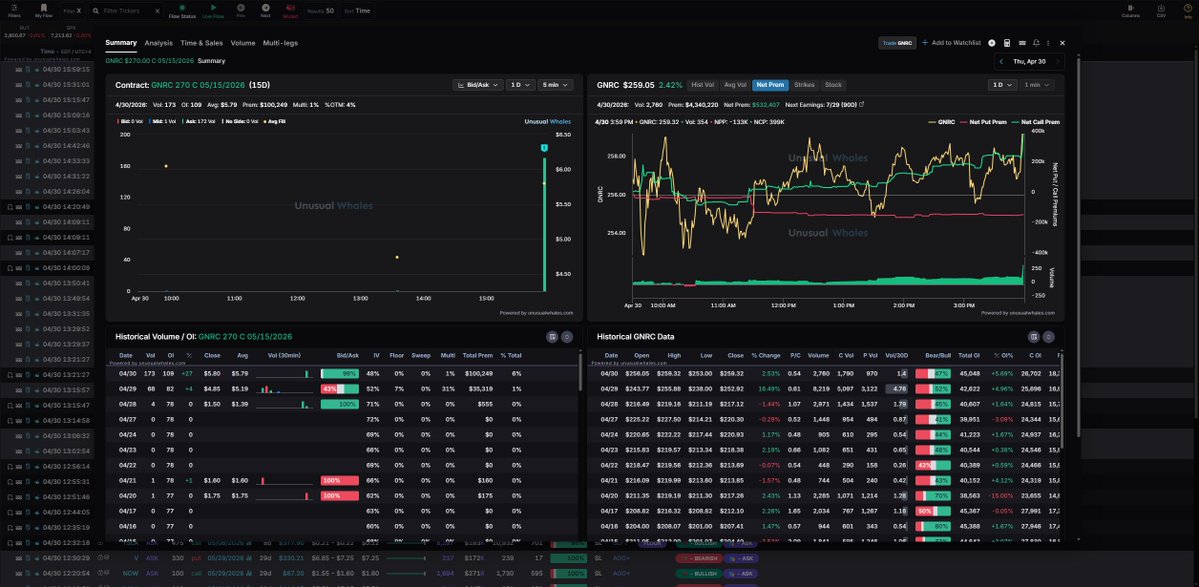Sort Historical Volume by Total Prem column
Viewport: 1199px width, 587px height.
[478, 355]
